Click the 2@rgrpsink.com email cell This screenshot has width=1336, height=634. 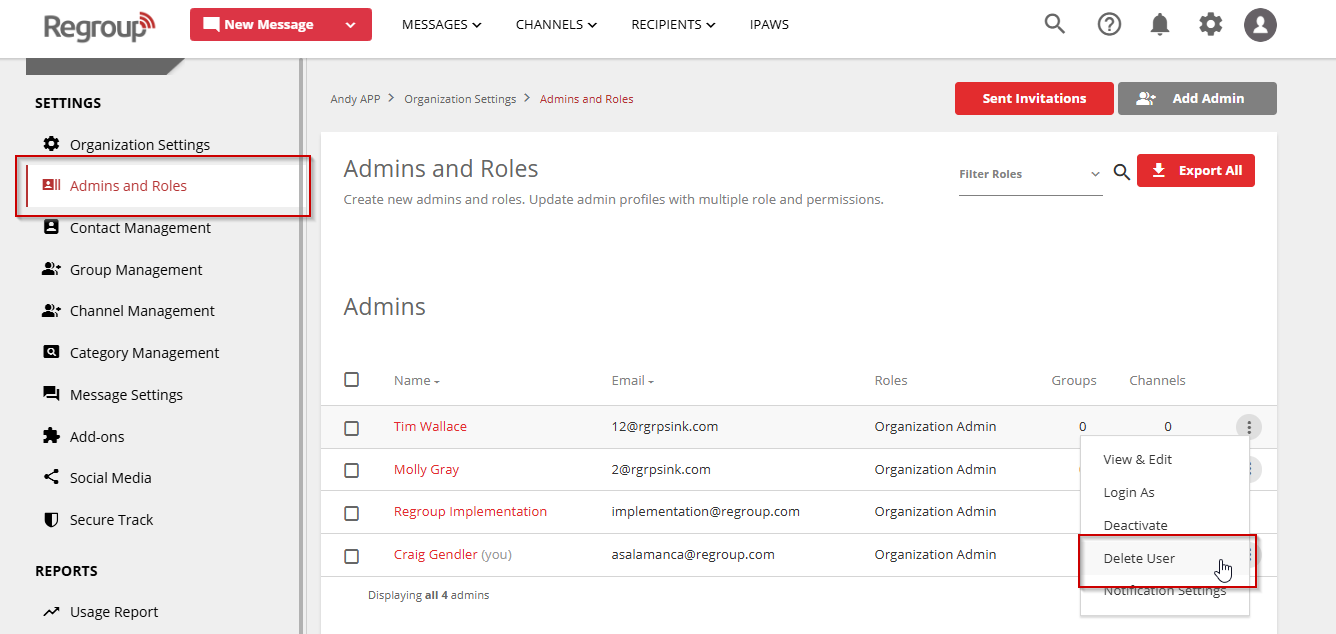coord(661,469)
